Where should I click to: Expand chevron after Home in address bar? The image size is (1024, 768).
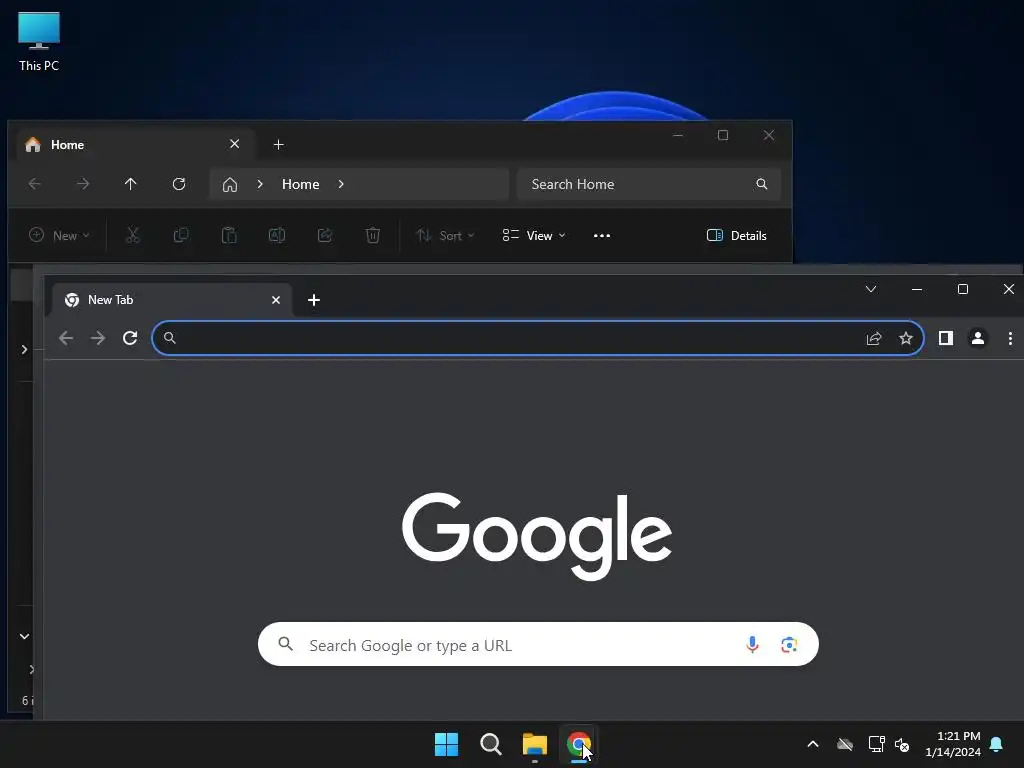coord(341,184)
